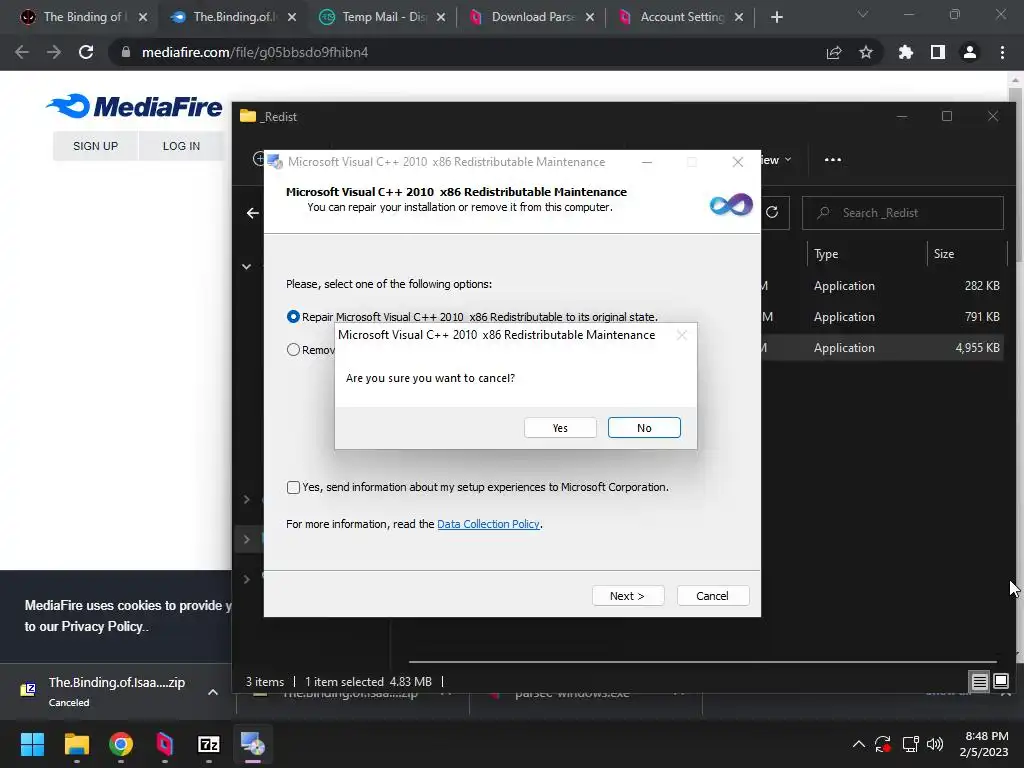Open File Explorer from the taskbar
1024x768 pixels.
click(76, 744)
